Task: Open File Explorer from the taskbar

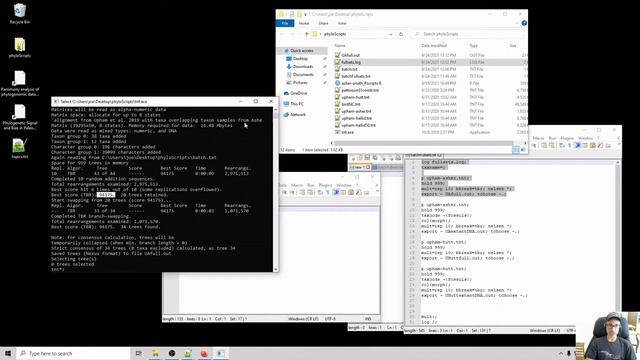Action: coord(156,353)
